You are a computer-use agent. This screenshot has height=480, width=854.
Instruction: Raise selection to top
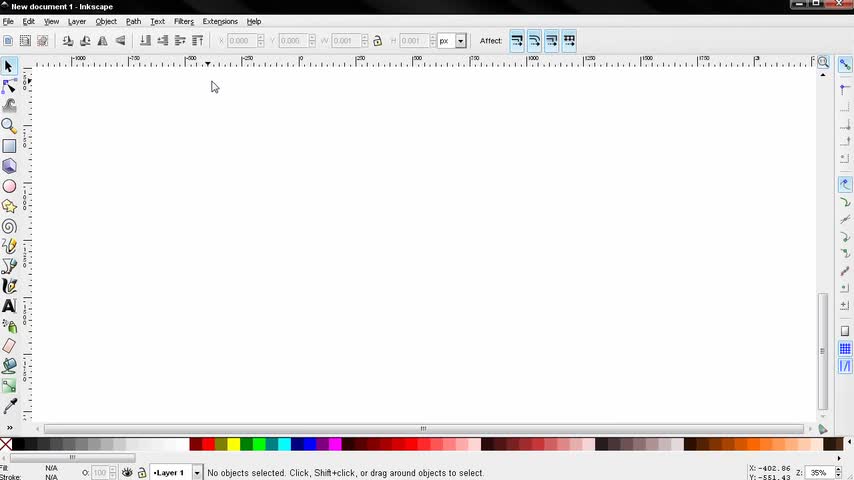pyautogui.click(x=198, y=41)
